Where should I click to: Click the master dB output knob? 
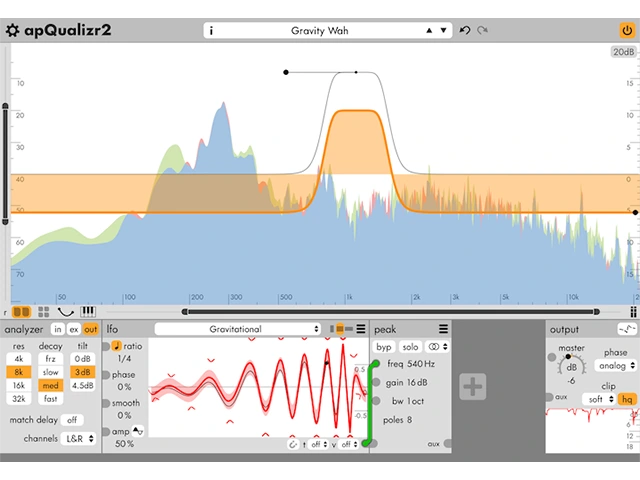pos(571,367)
